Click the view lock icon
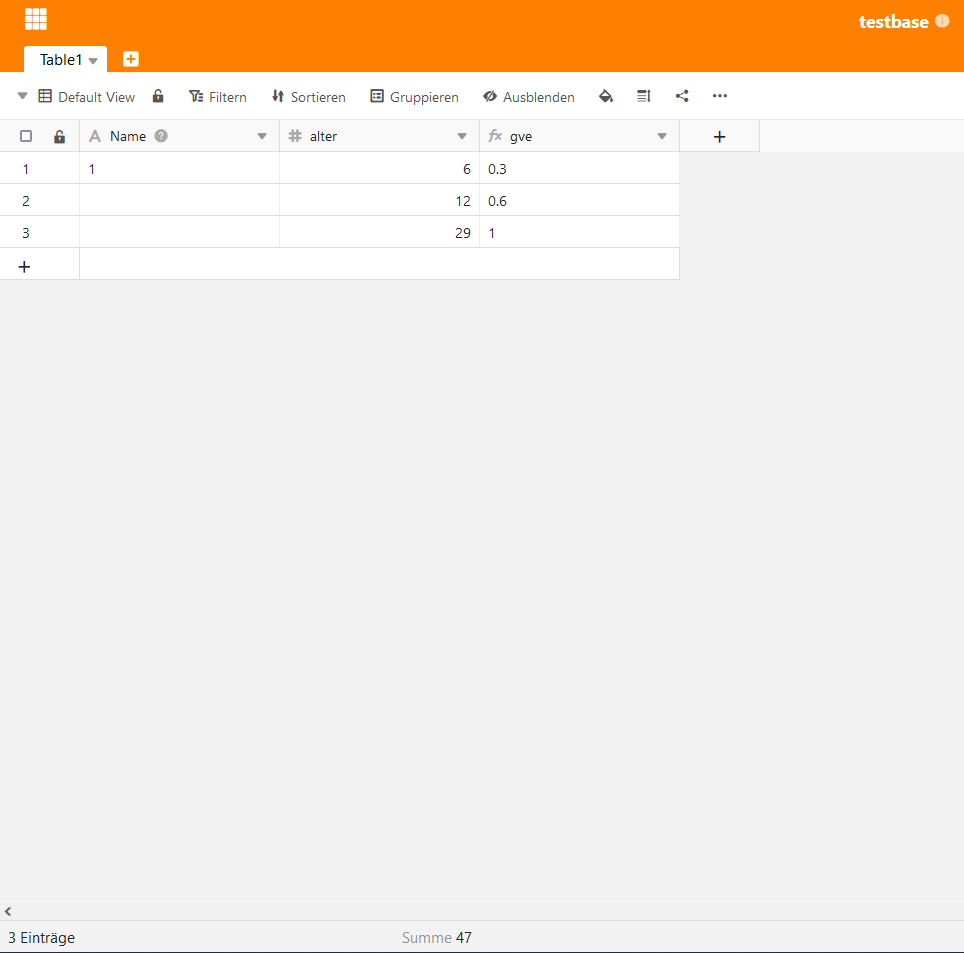 pos(158,97)
